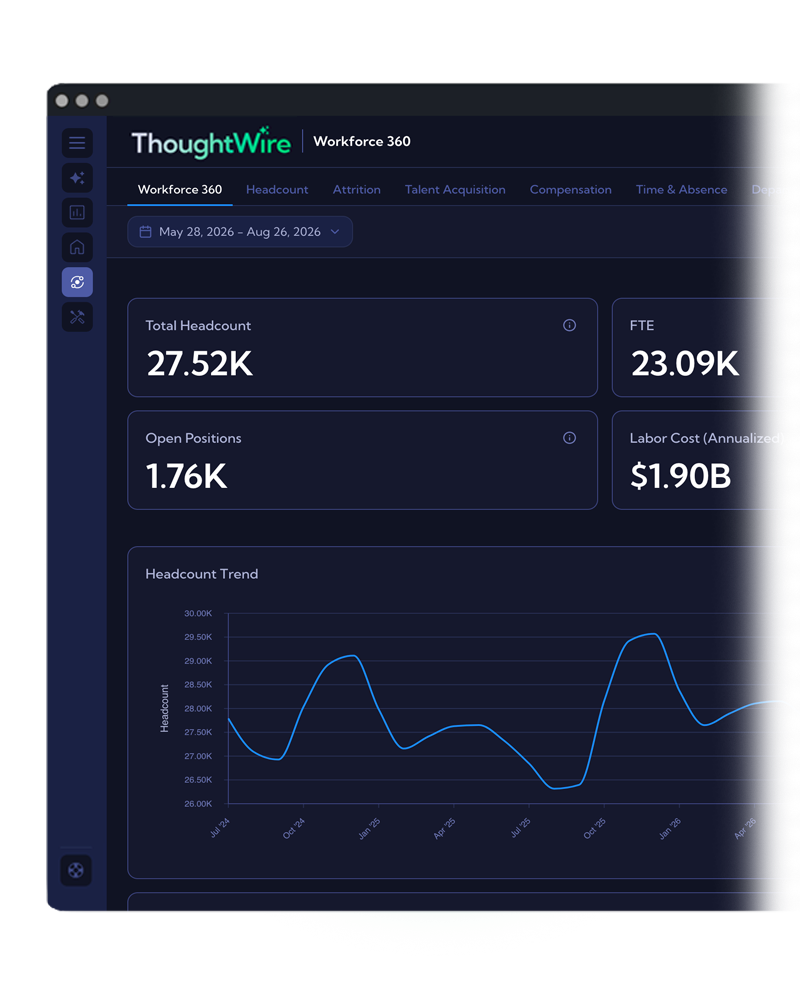Switch to the Workforce 360 tab

coord(180,189)
